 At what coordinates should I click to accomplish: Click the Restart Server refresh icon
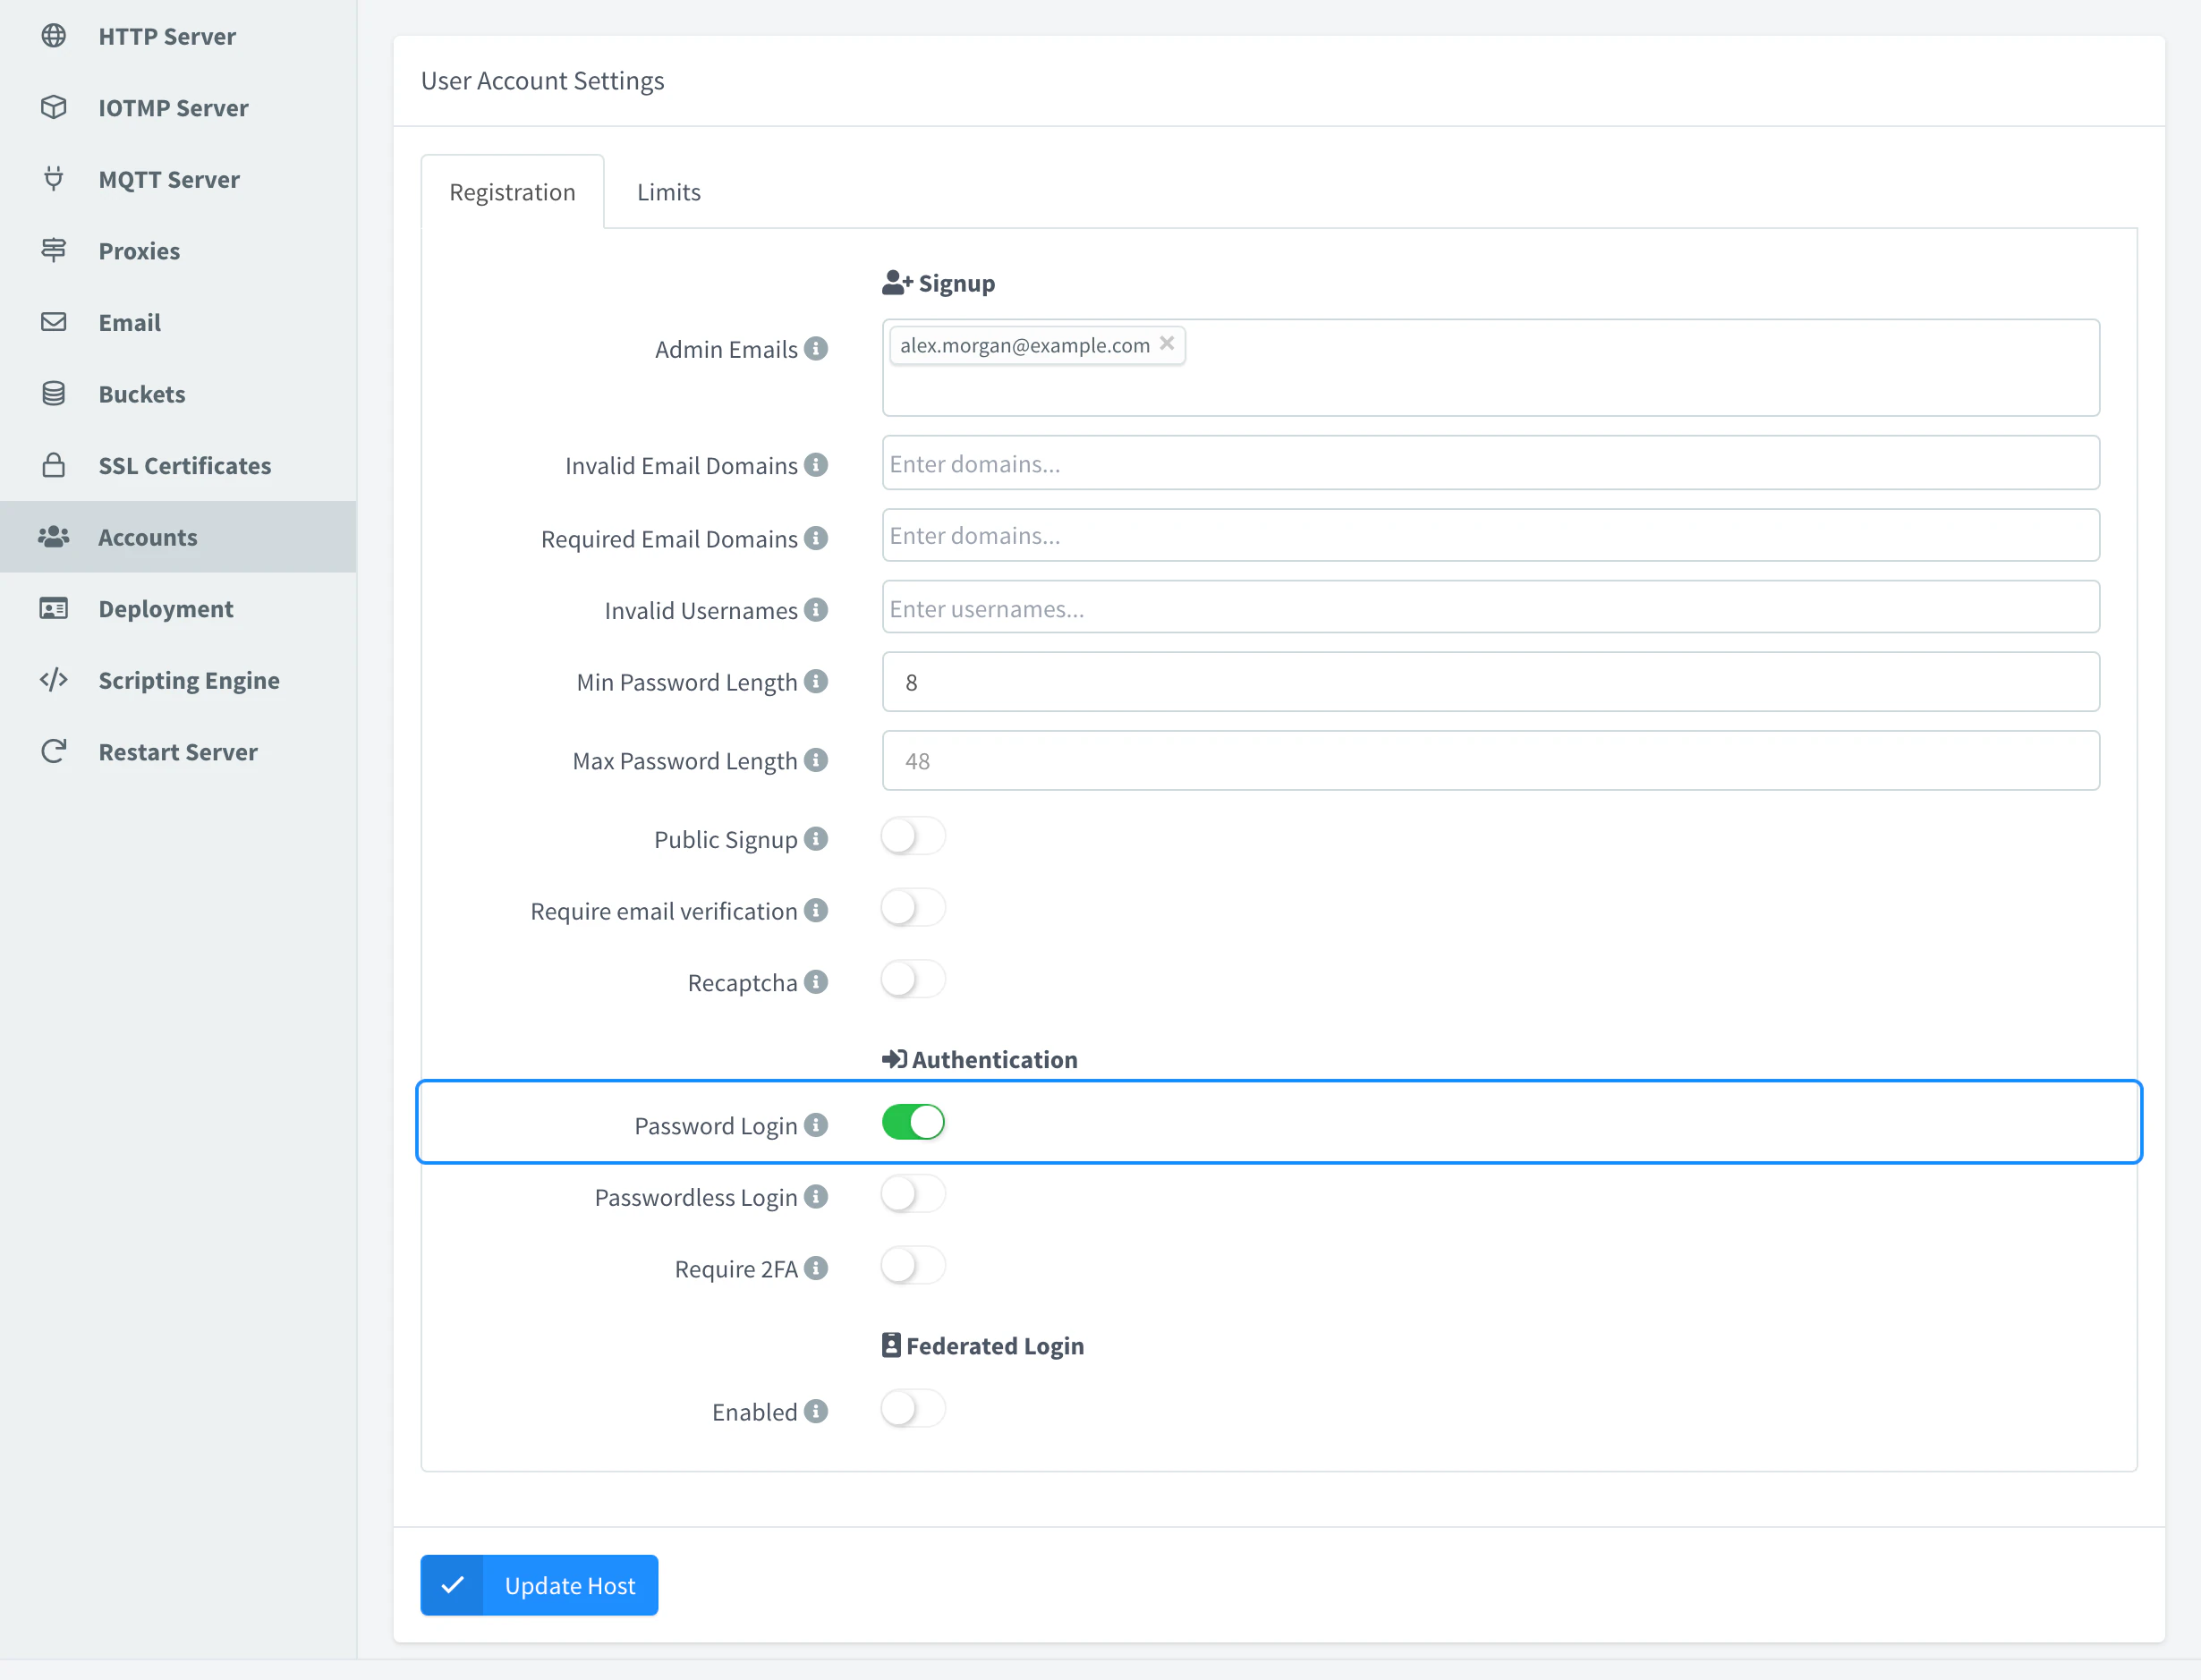coord(54,751)
